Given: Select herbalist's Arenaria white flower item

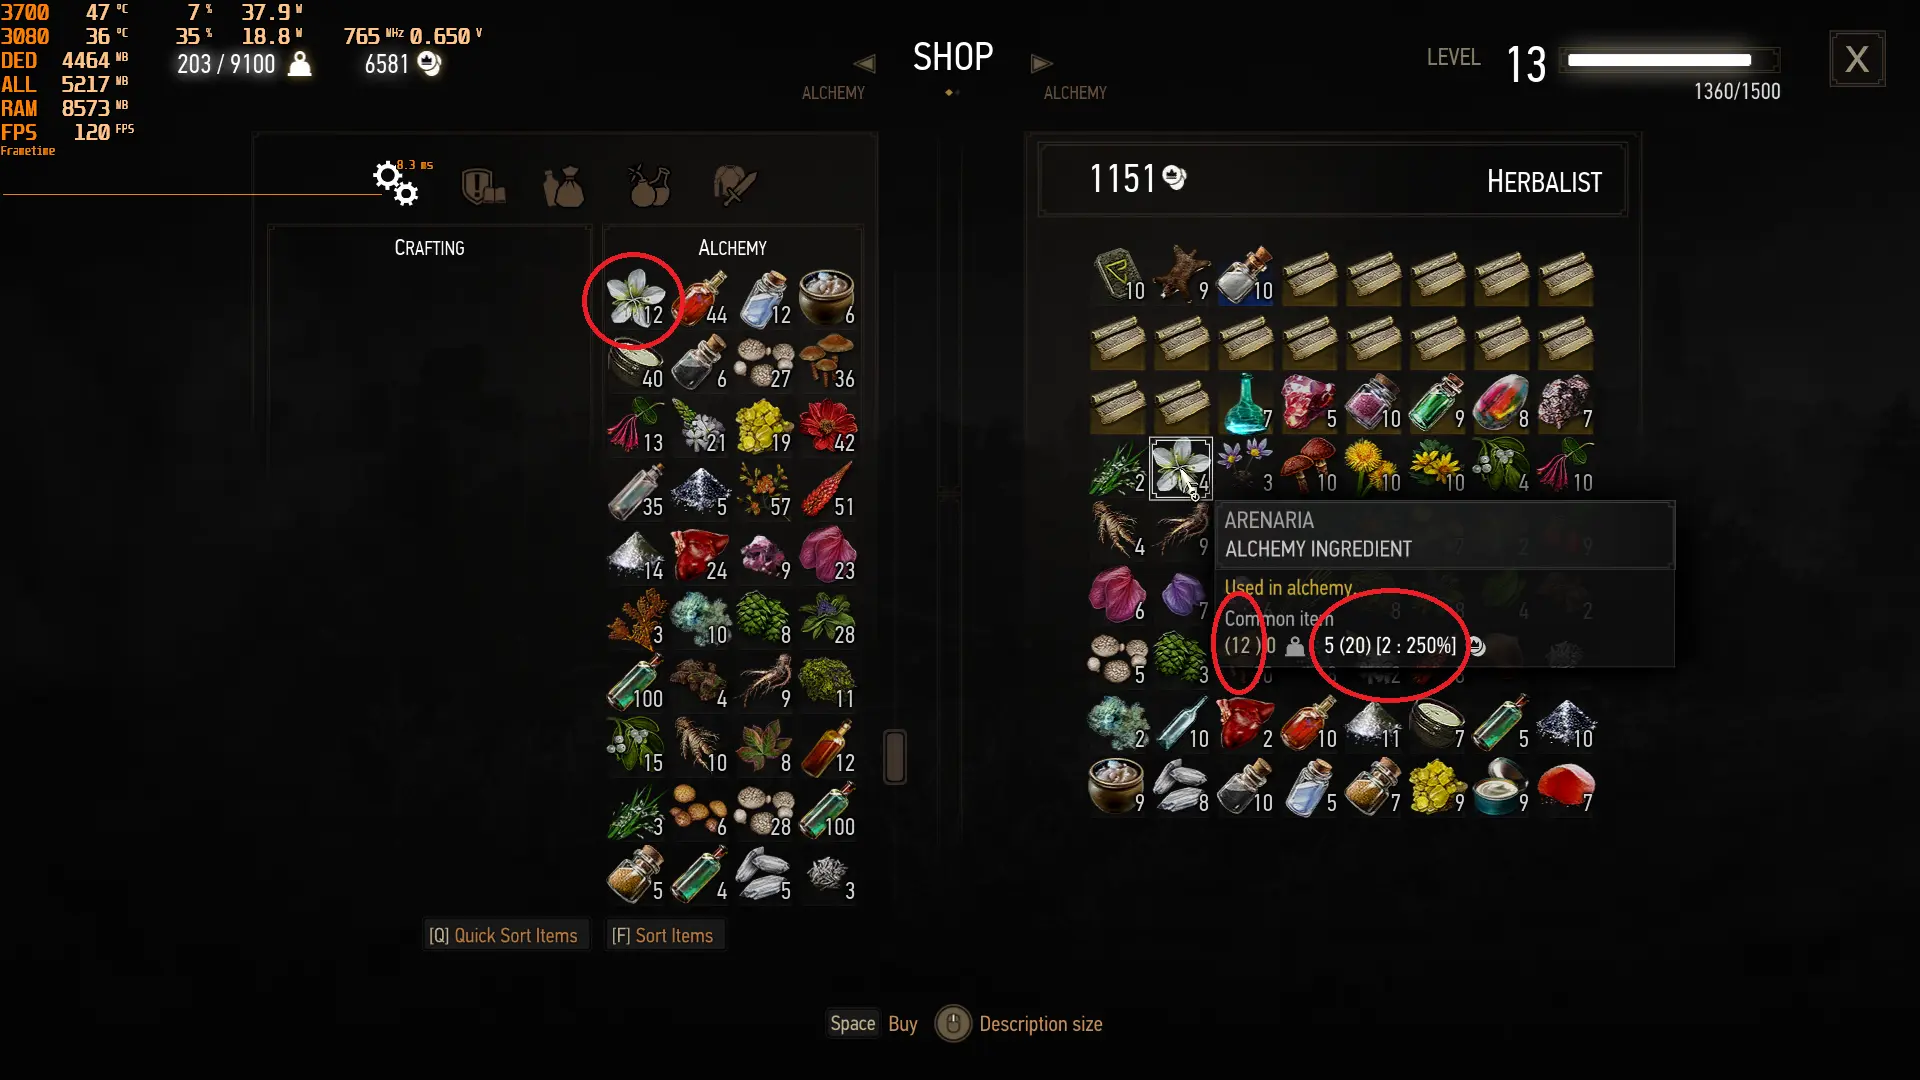Looking at the screenshot, I should (x=1181, y=467).
